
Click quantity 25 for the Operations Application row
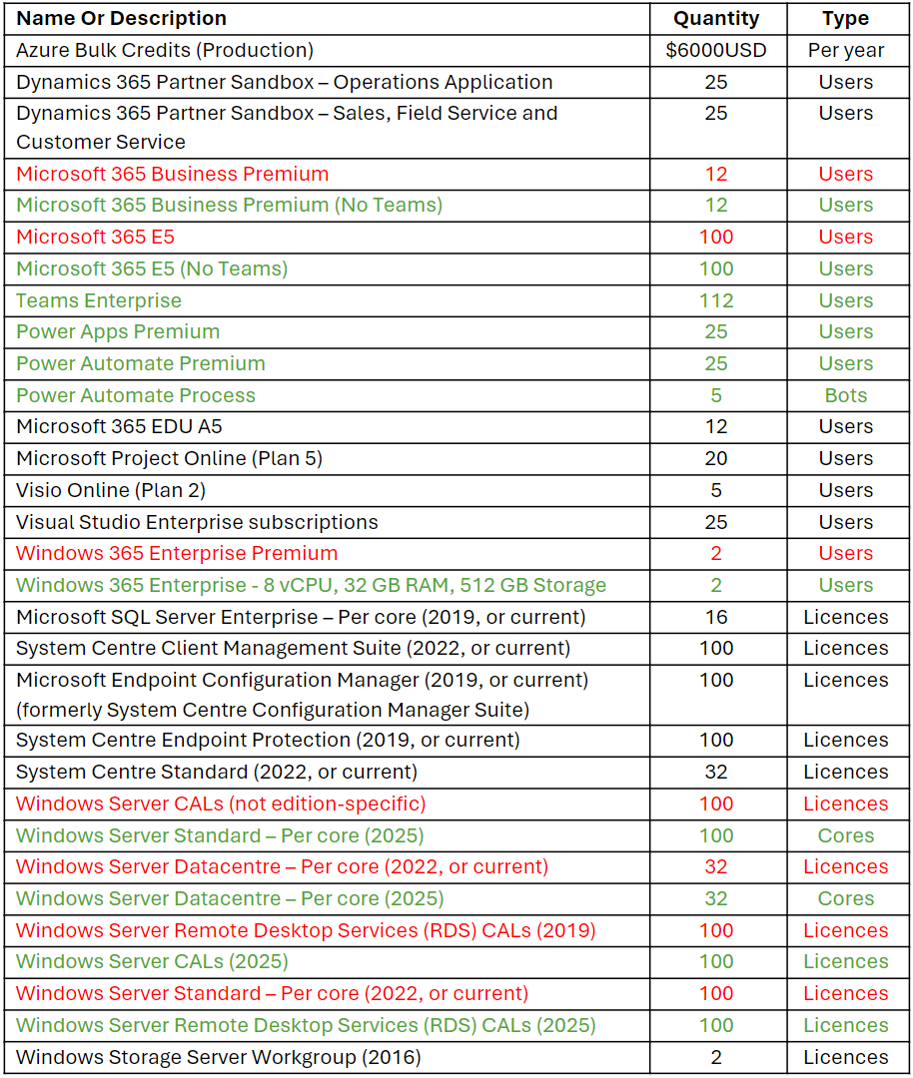[x=716, y=82]
